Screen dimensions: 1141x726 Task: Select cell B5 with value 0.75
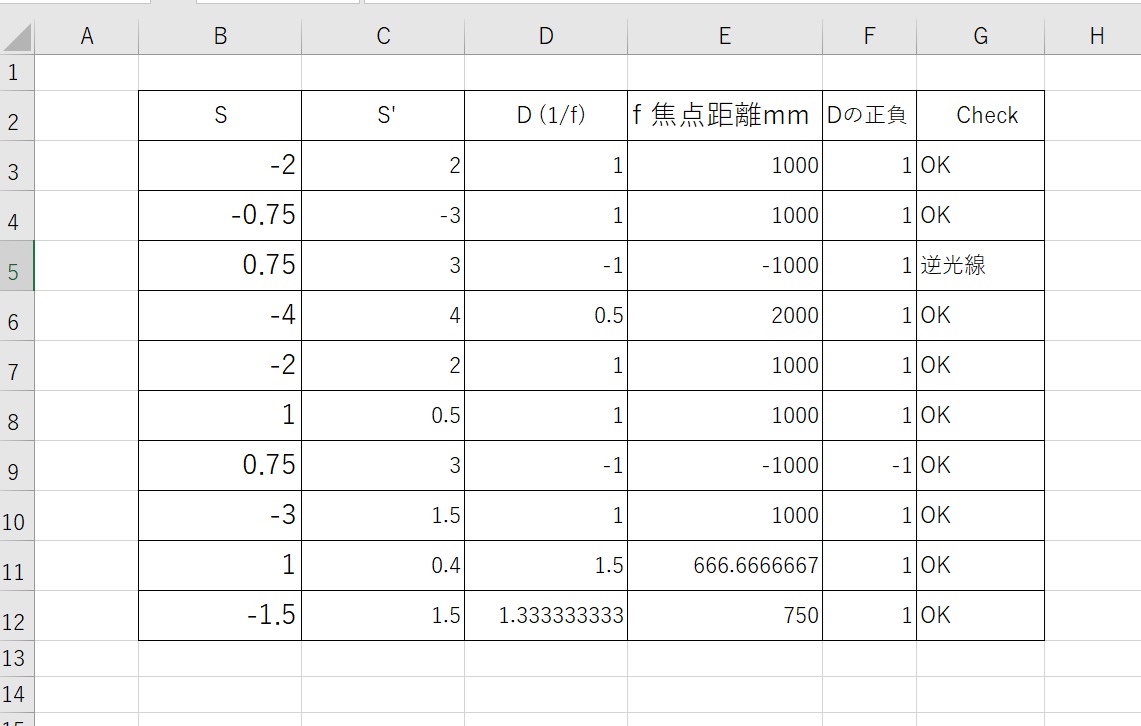pos(220,266)
